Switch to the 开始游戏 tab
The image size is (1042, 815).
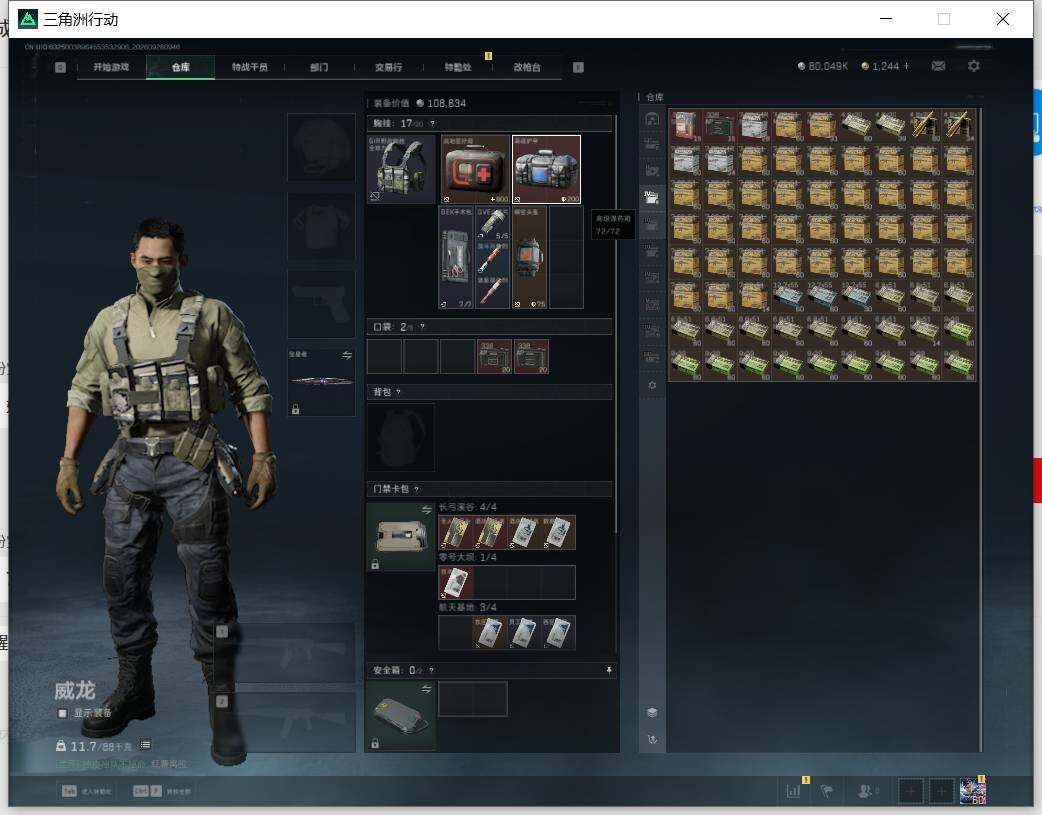coord(111,67)
